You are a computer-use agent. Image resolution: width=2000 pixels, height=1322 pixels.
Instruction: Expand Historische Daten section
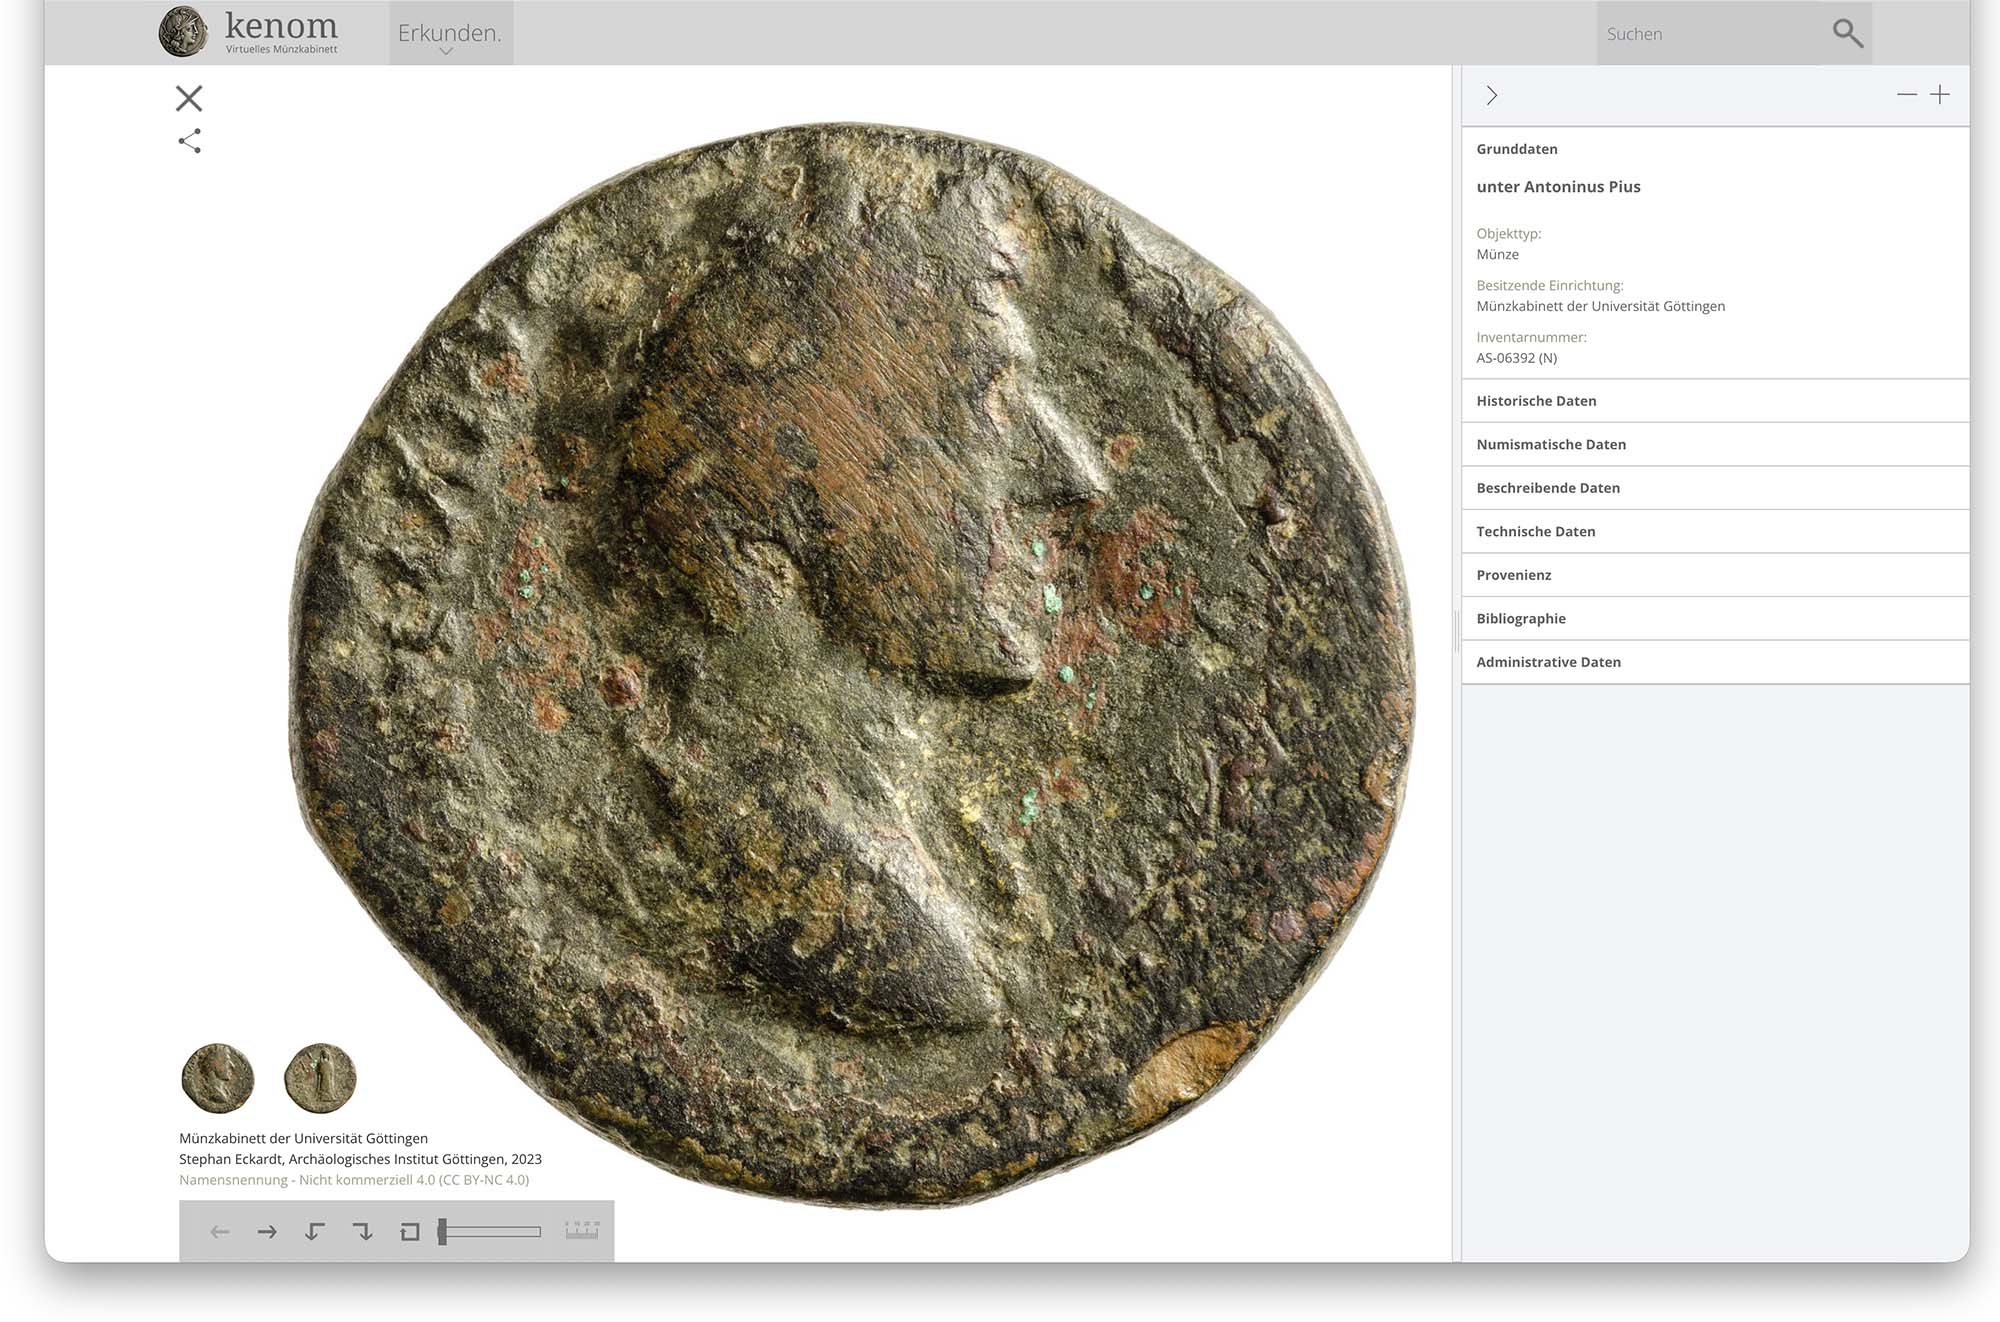coord(1536,401)
